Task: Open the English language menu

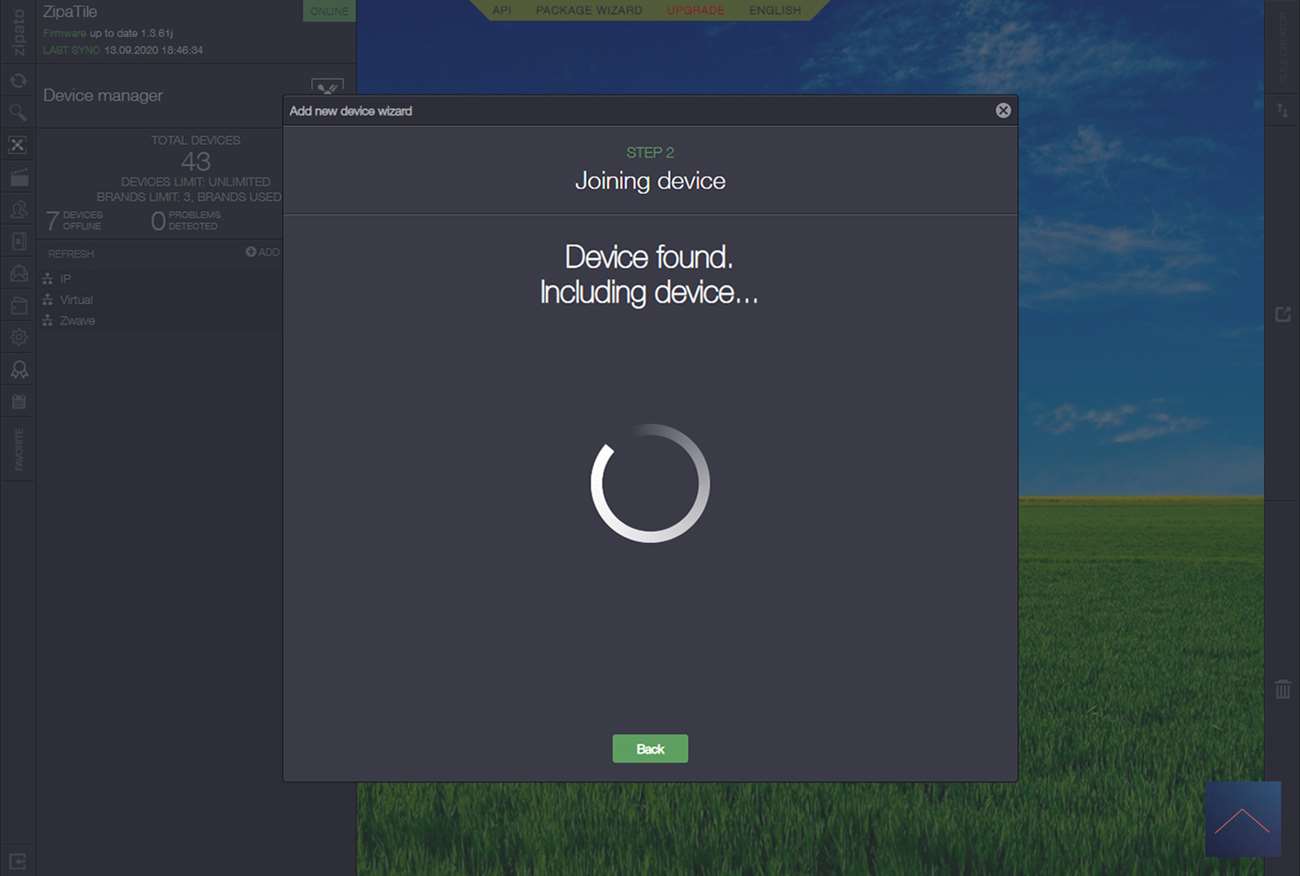Action: click(775, 10)
